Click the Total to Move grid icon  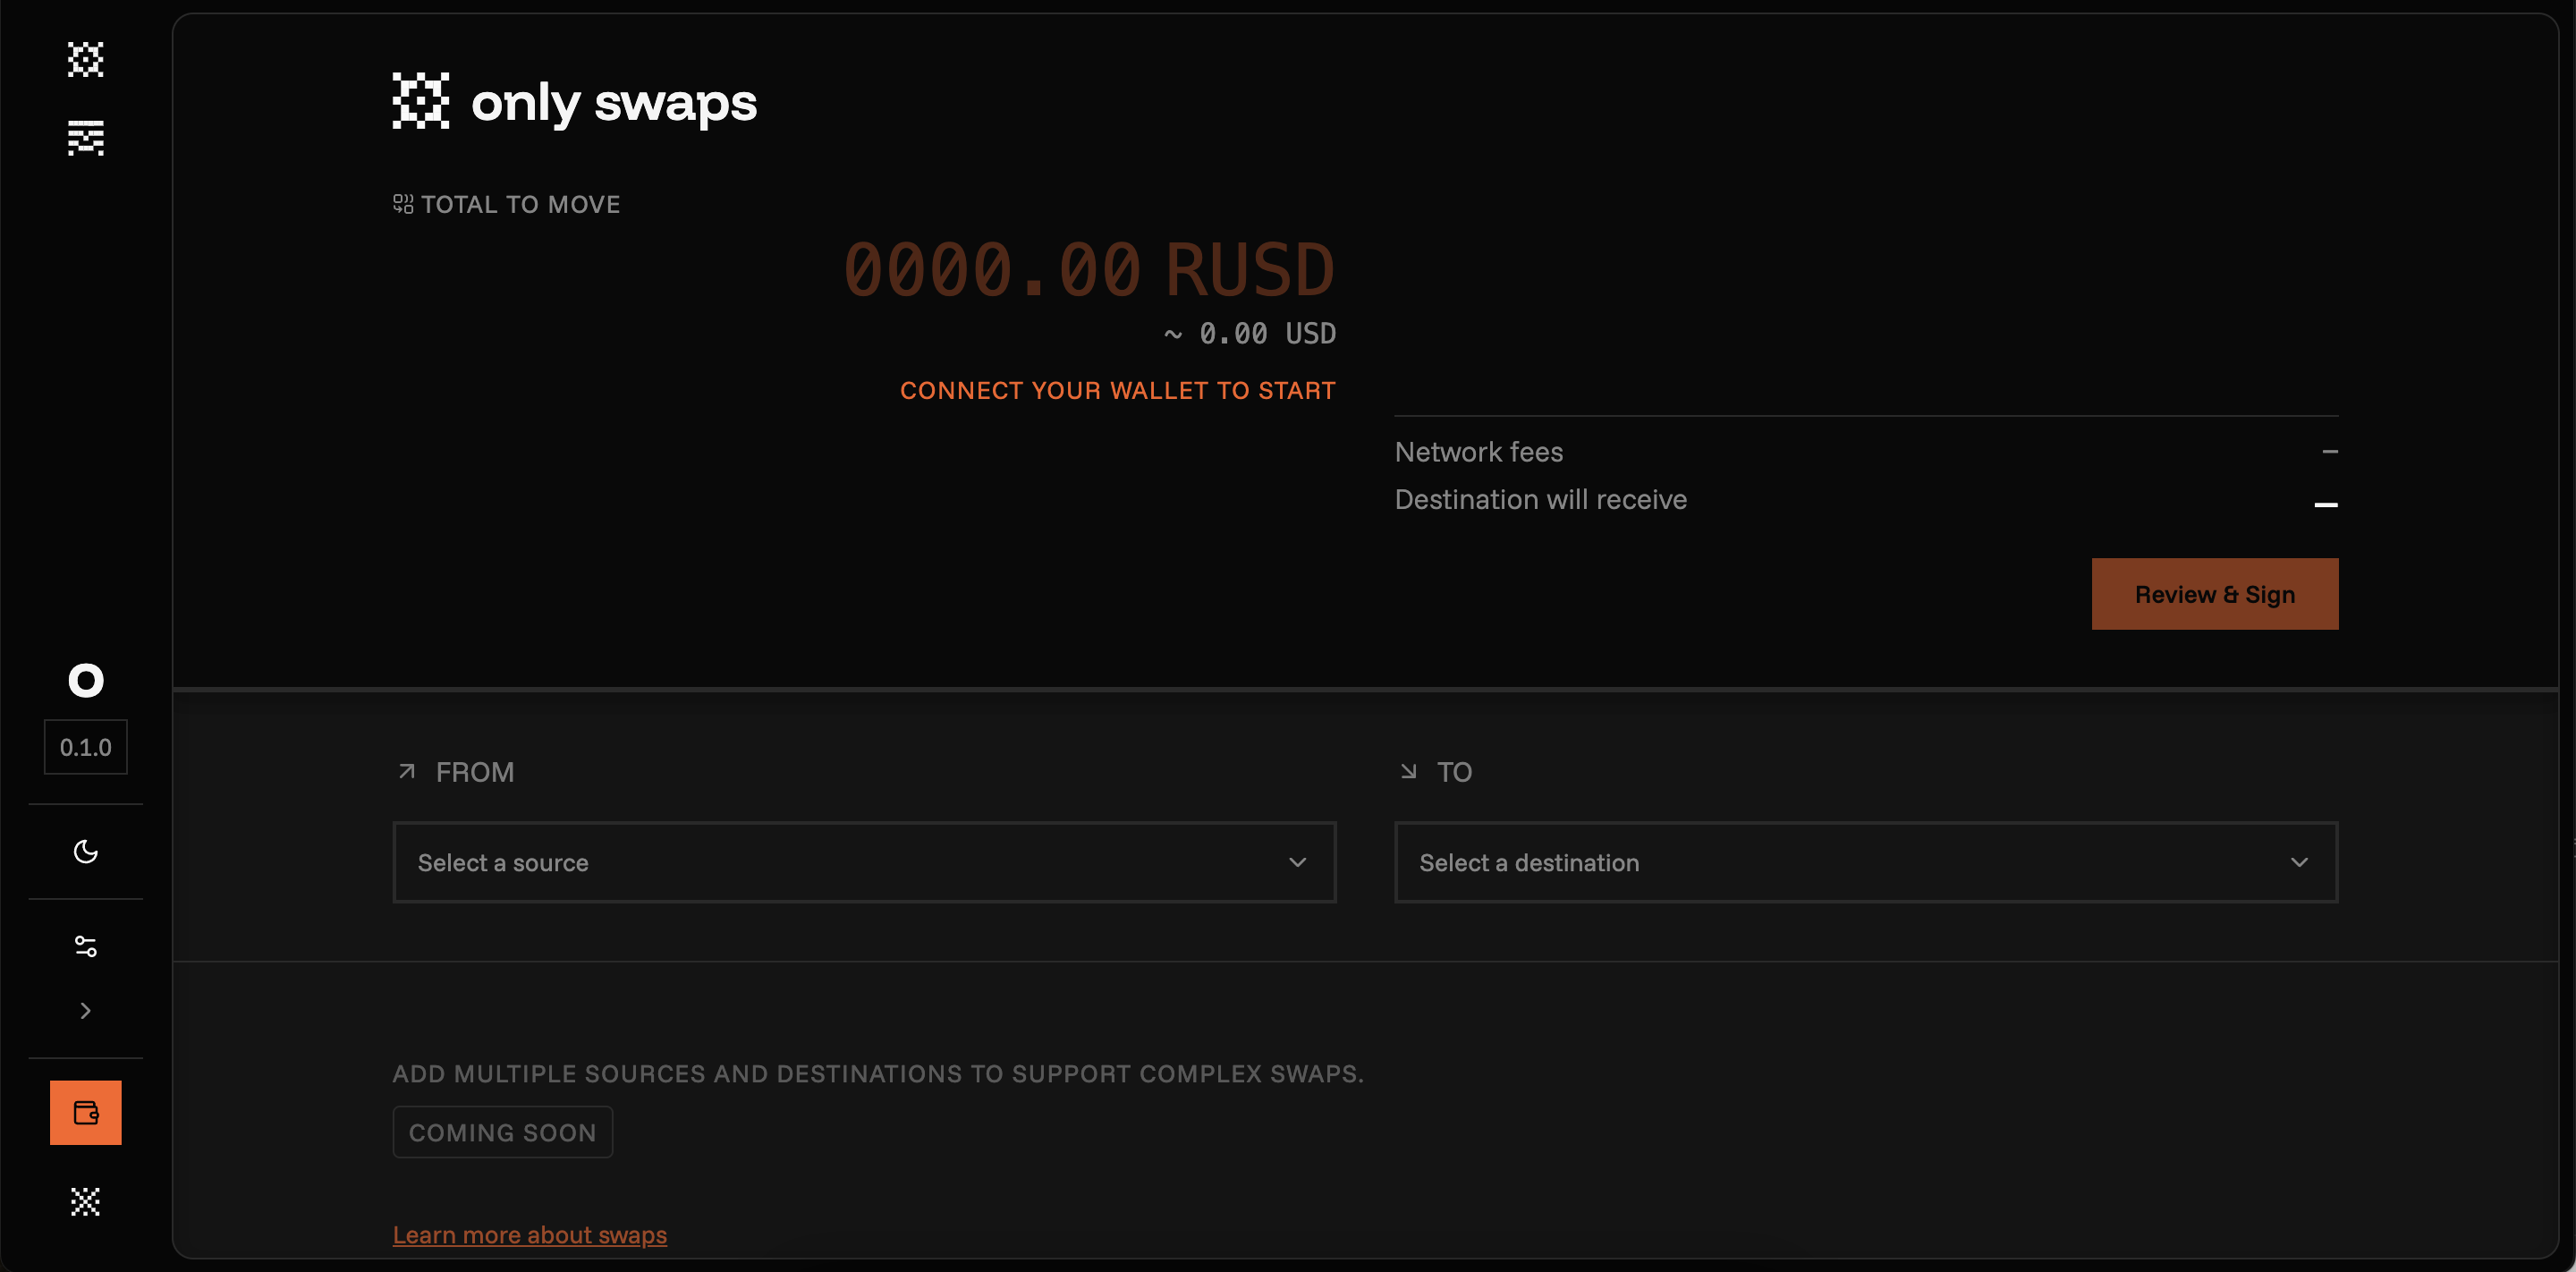coord(404,203)
